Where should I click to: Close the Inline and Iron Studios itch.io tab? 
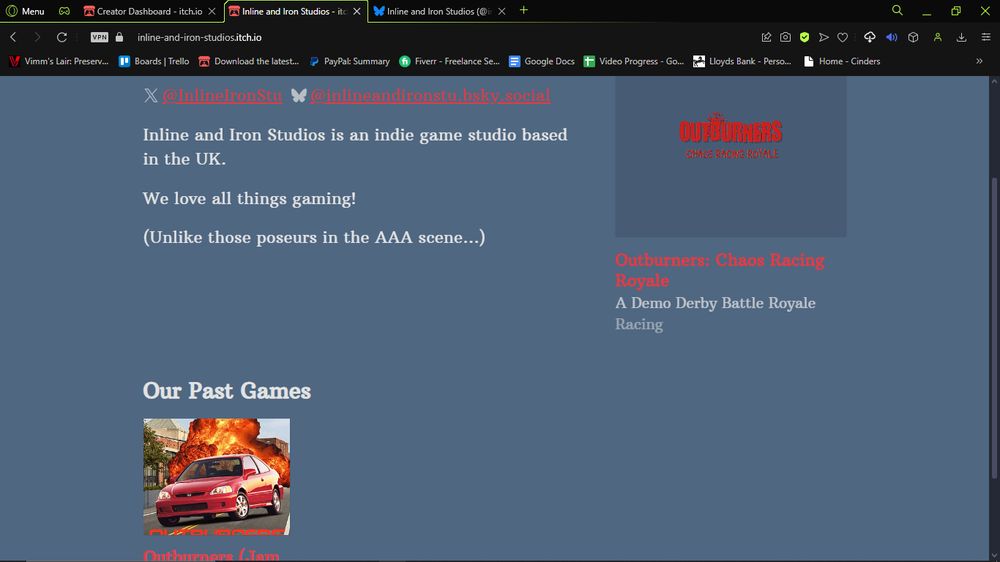tap(357, 11)
